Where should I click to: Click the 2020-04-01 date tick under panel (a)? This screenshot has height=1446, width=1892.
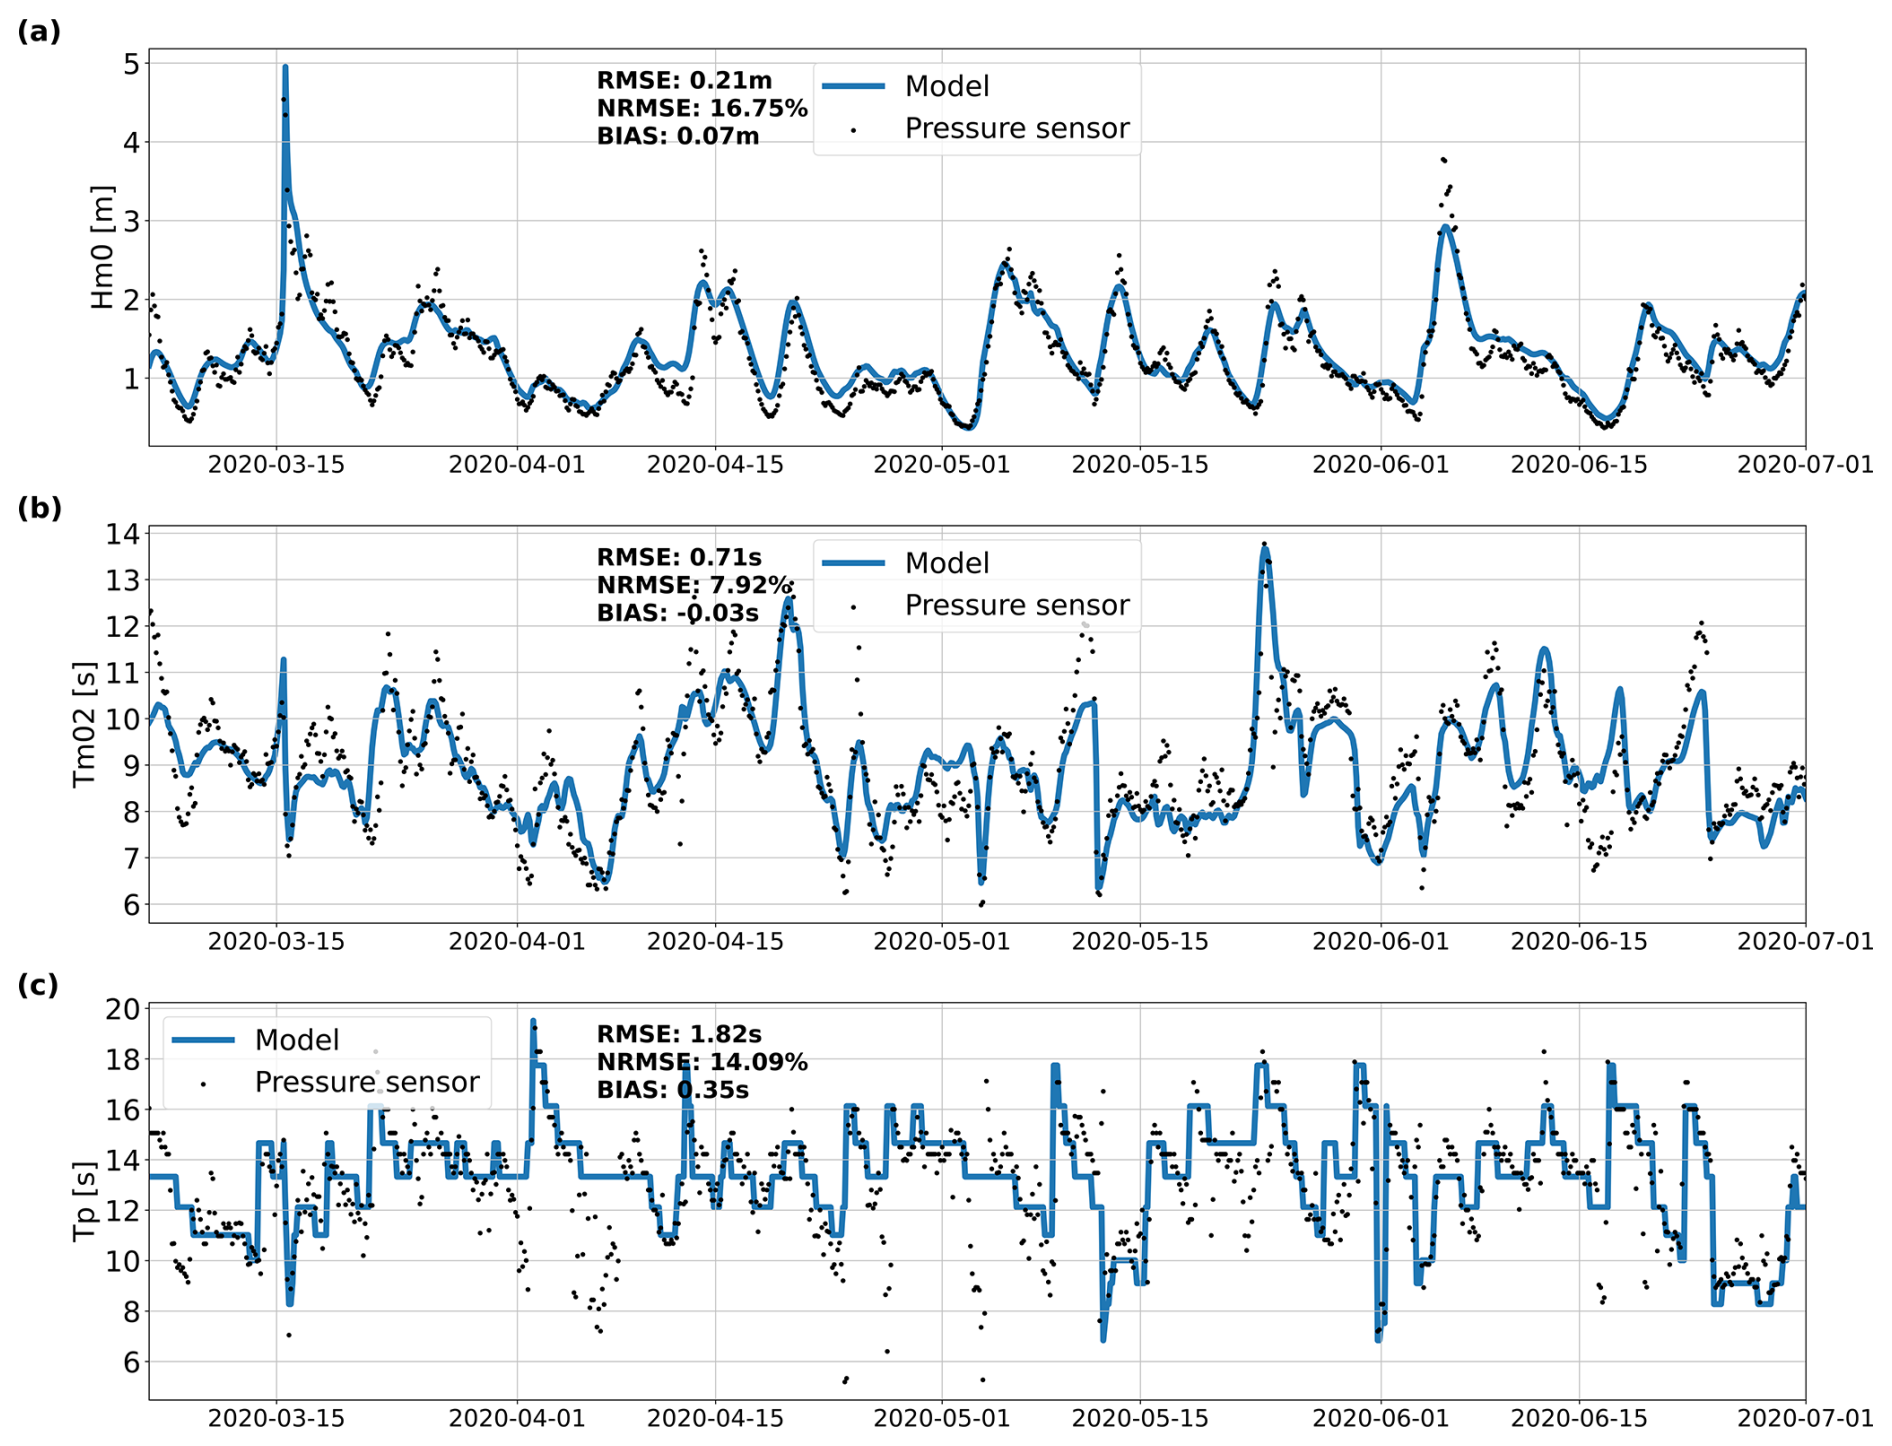click(516, 465)
